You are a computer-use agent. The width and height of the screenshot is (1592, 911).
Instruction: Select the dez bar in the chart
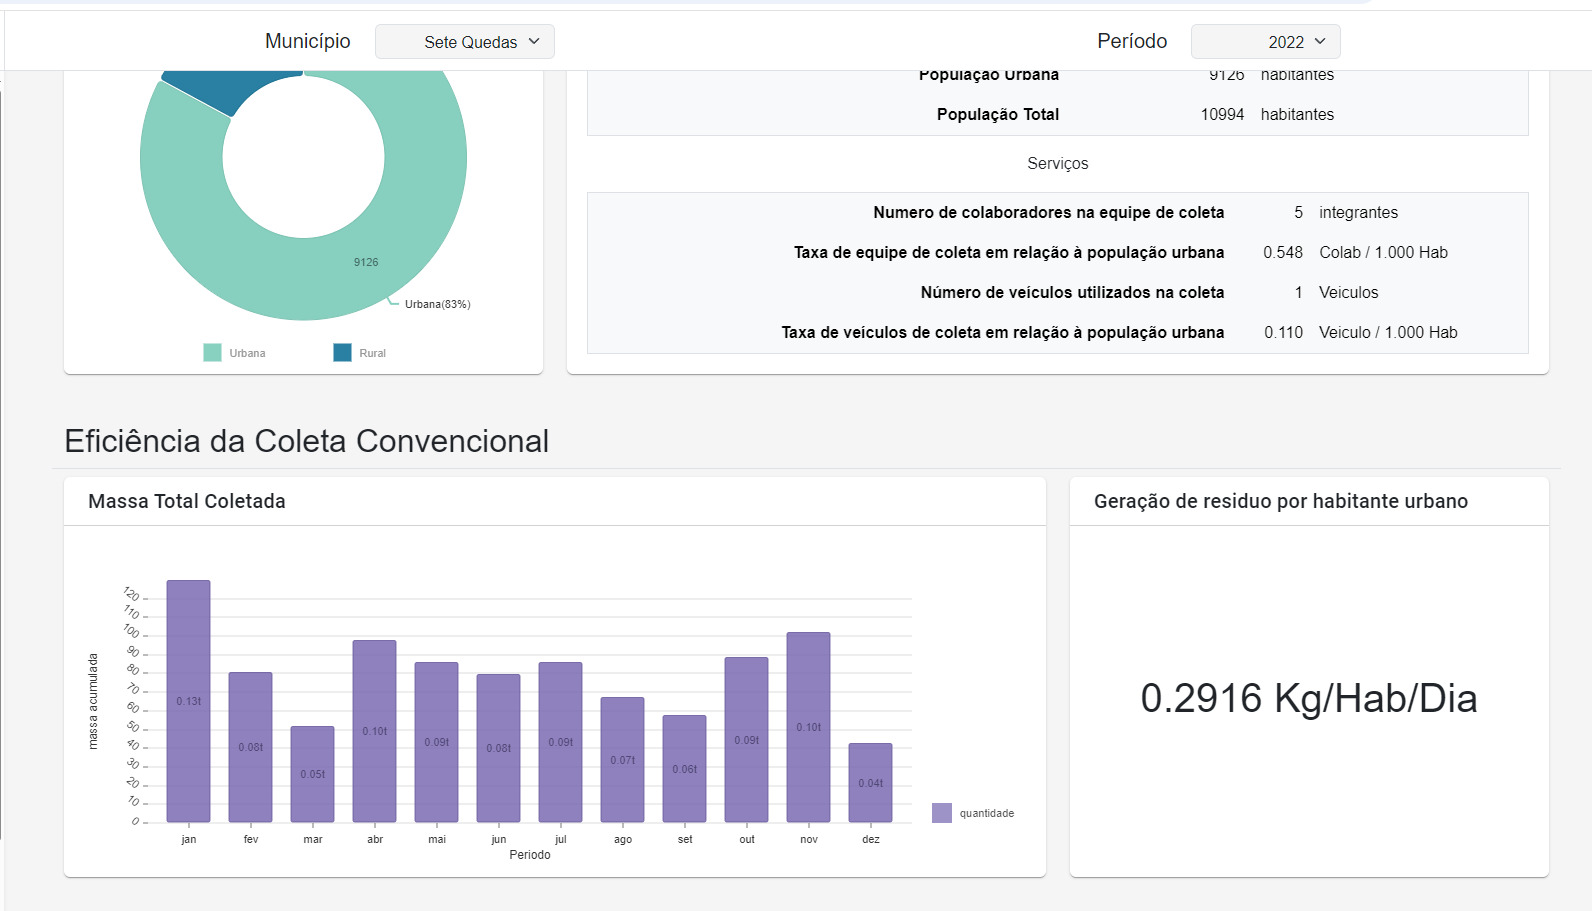click(x=870, y=782)
